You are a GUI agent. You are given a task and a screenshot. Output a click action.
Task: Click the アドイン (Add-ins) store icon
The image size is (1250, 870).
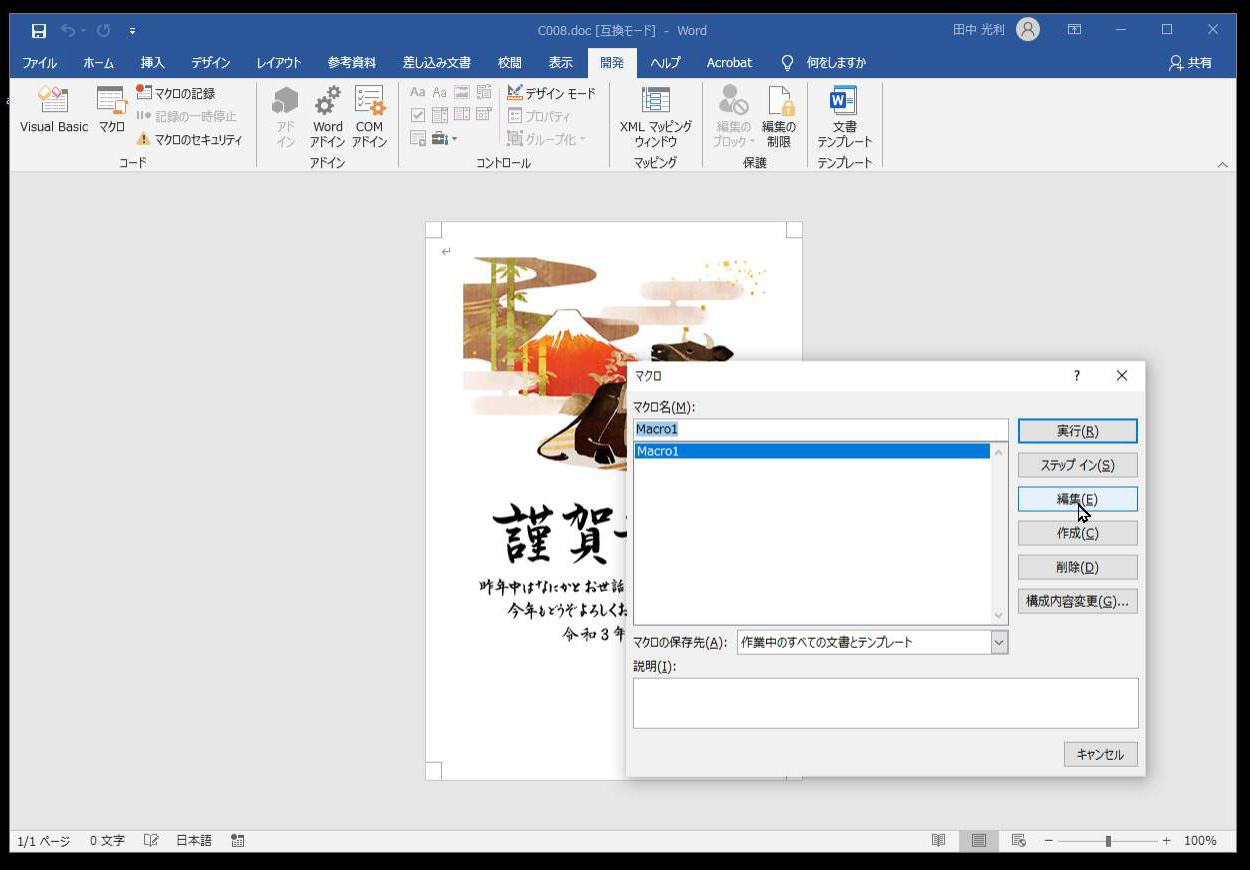(286, 117)
